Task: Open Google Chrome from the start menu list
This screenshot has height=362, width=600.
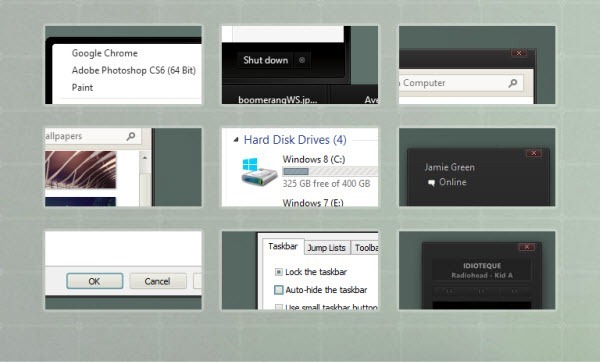Action: [104, 53]
